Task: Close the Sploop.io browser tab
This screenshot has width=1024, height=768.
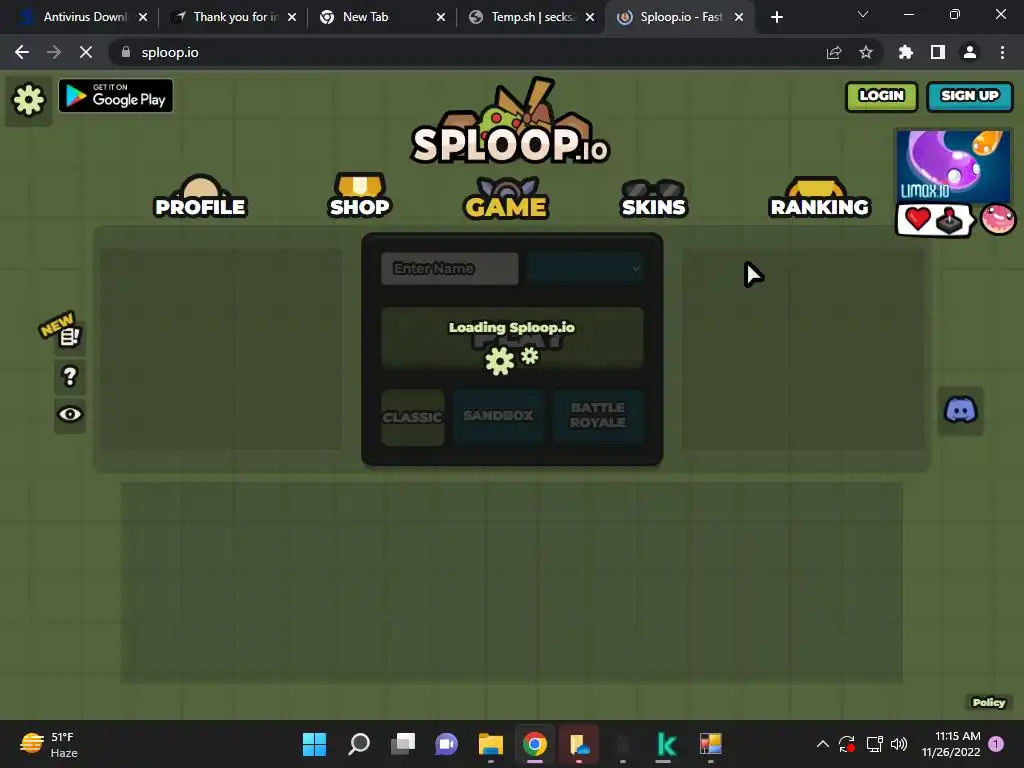Action: tap(739, 18)
